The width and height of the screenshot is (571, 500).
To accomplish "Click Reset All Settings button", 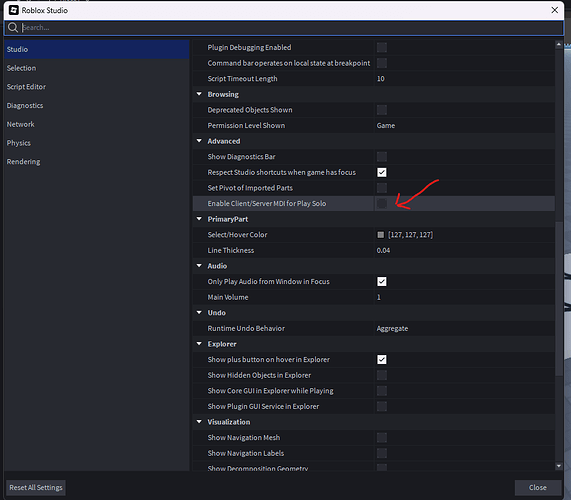I will [x=36, y=488].
